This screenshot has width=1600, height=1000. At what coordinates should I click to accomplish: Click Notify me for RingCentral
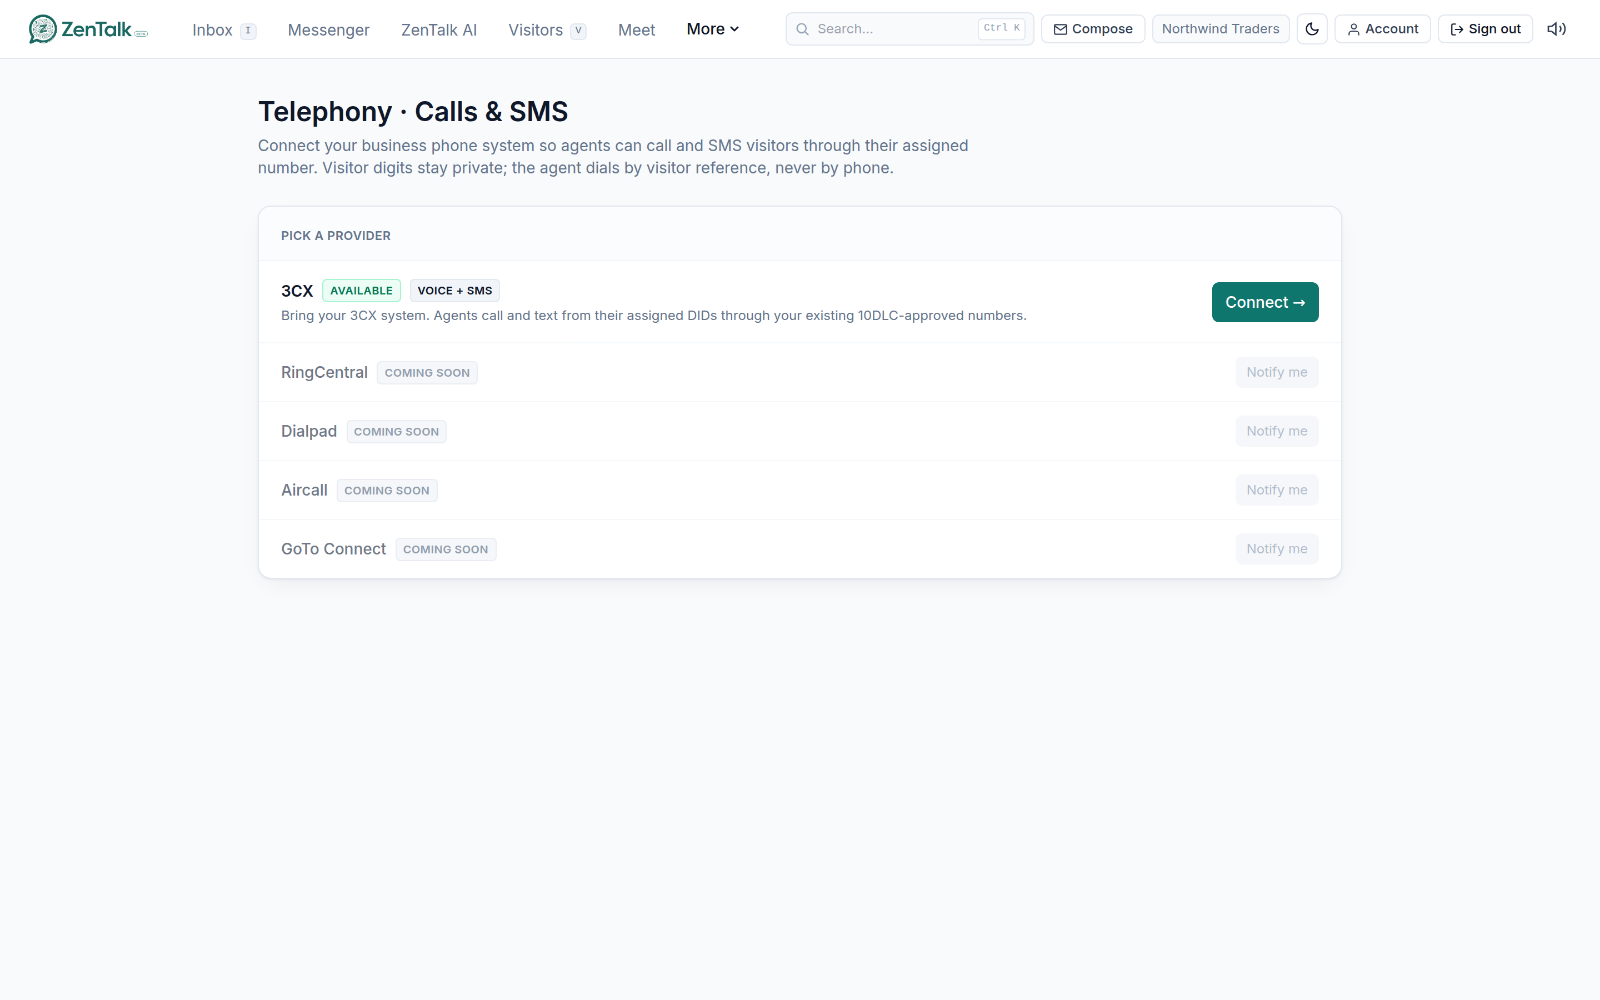(1277, 372)
